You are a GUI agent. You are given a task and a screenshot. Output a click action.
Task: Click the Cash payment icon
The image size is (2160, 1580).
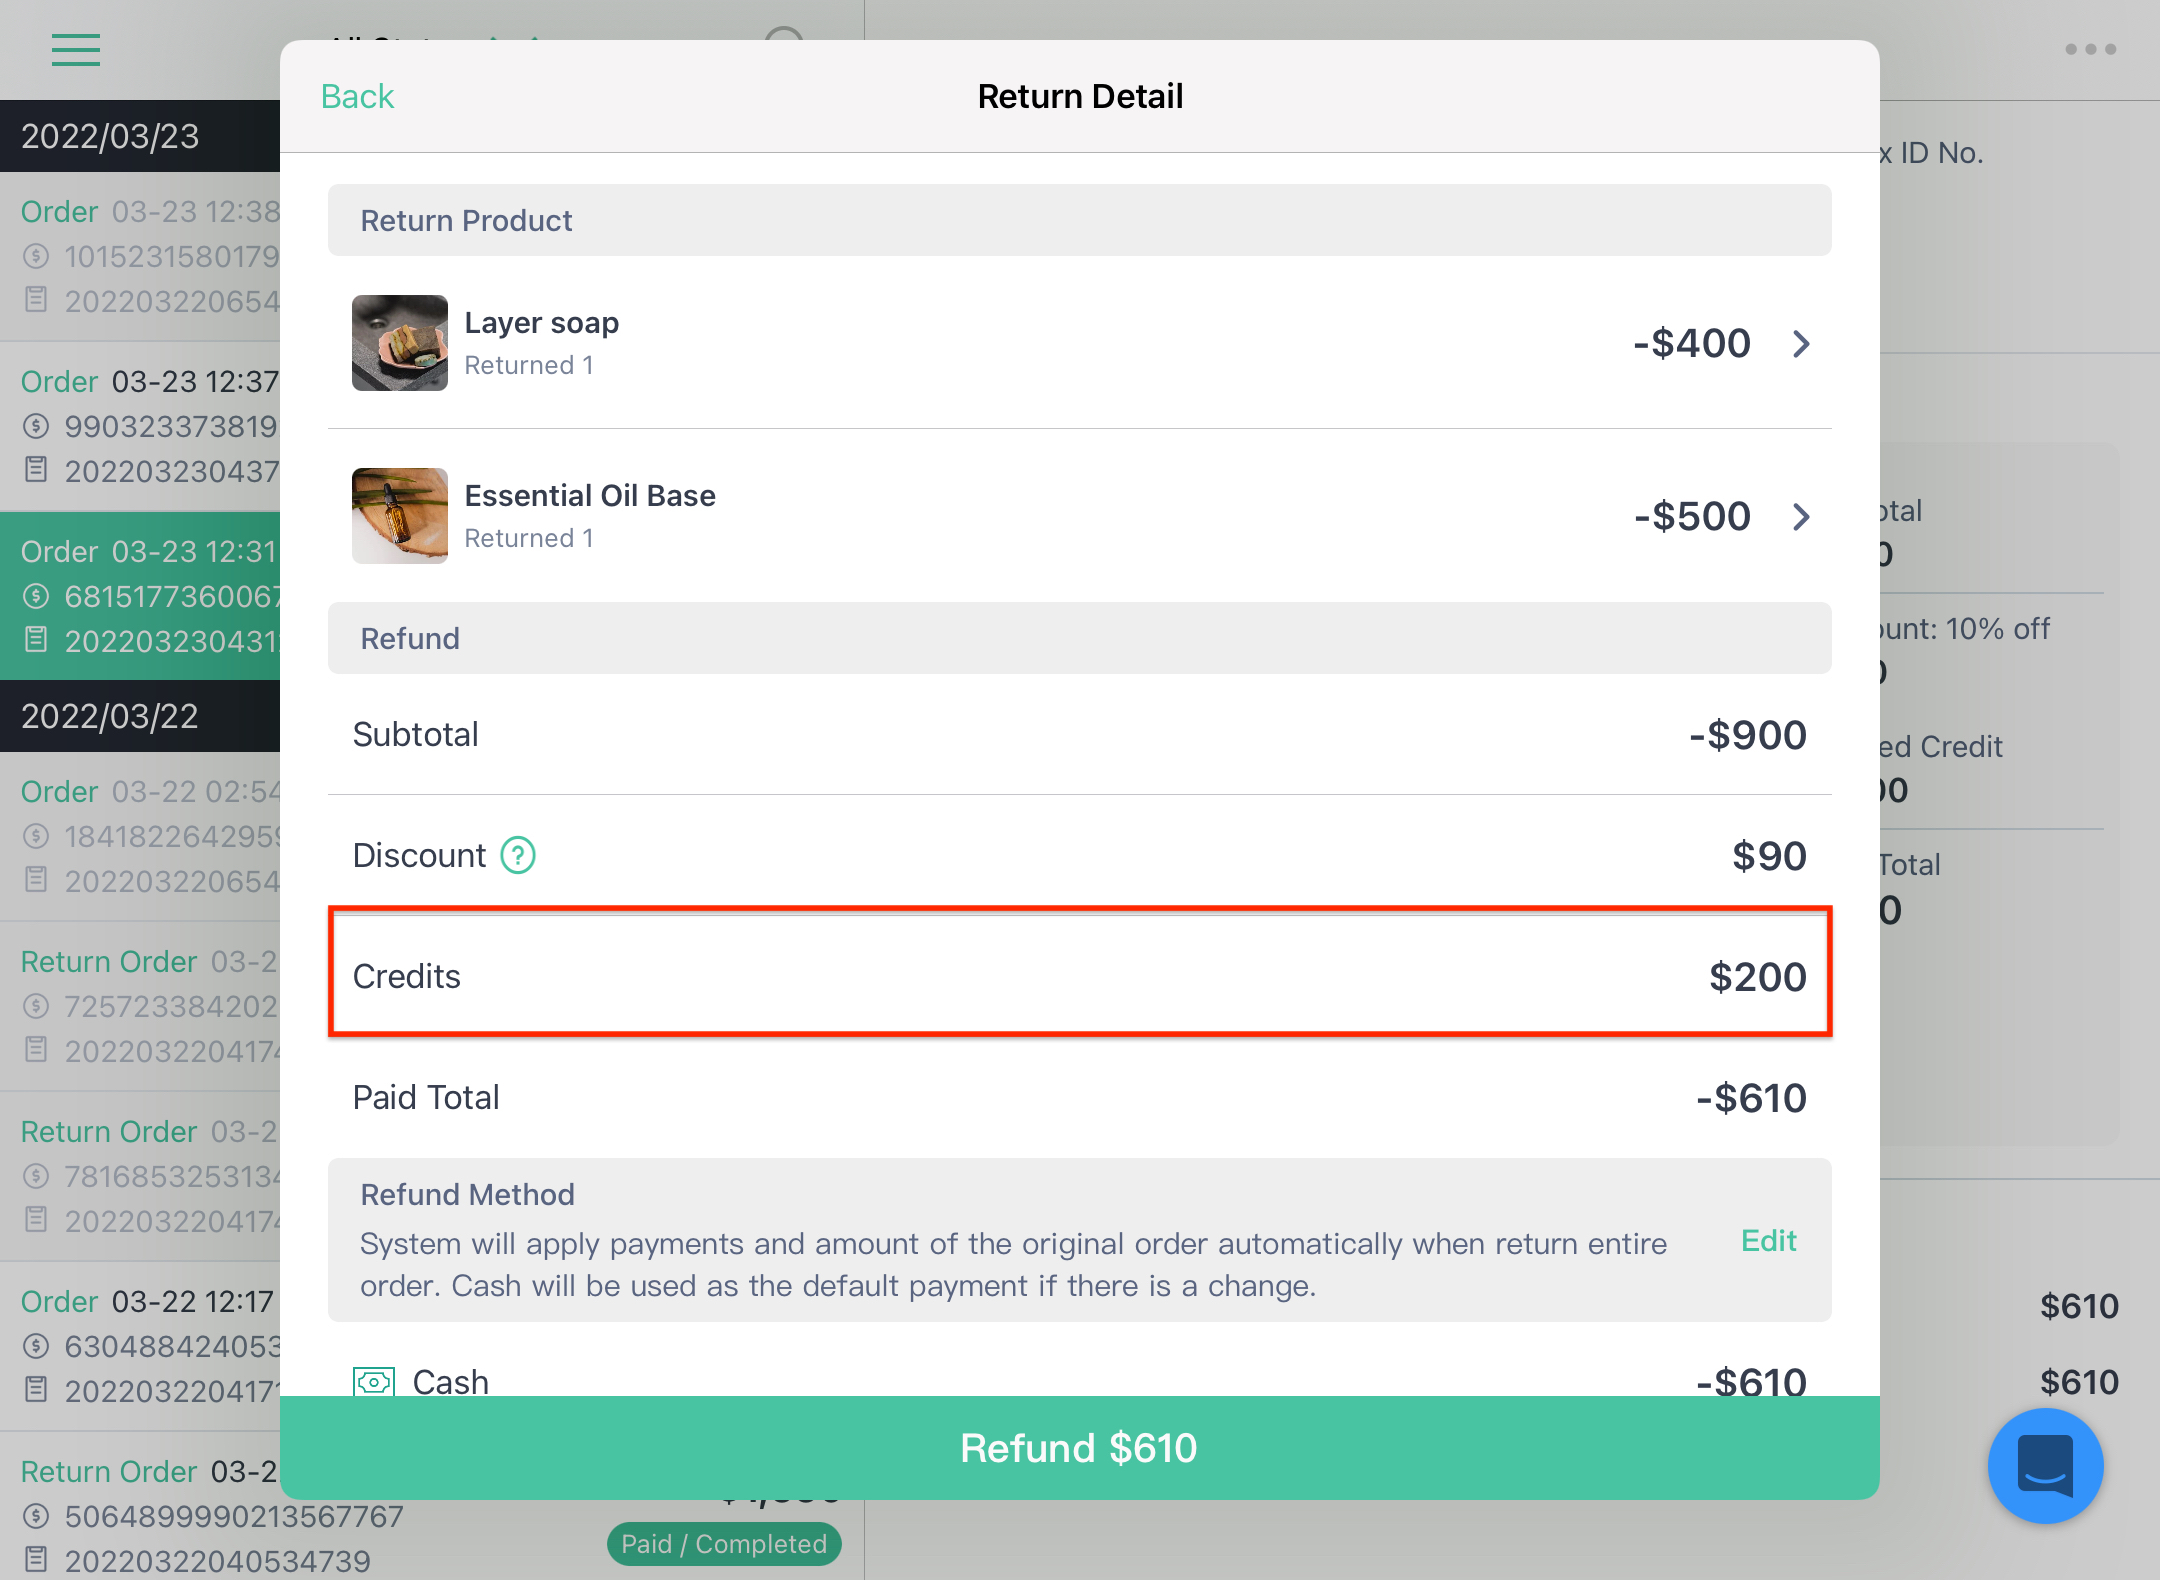[x=374, y=1382]
